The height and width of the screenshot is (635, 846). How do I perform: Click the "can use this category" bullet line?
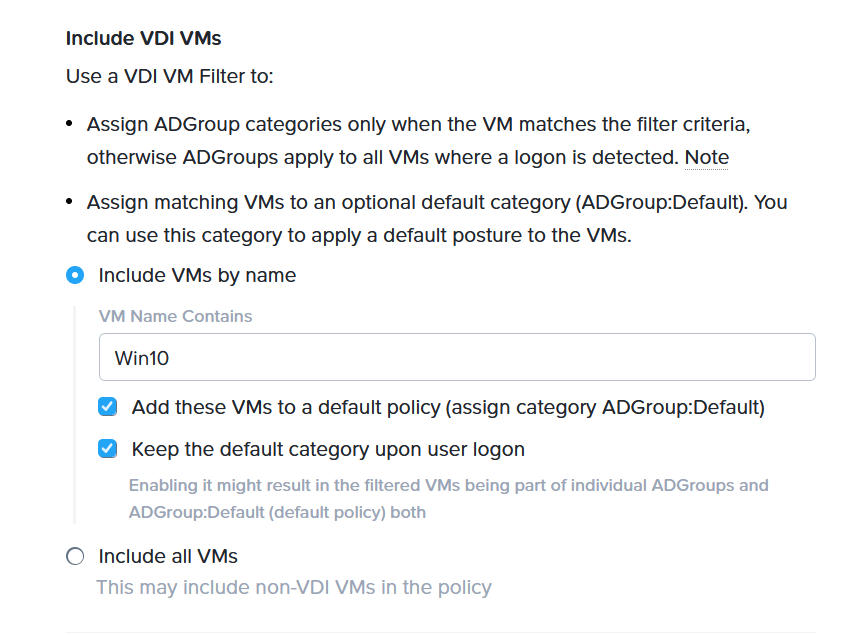(358, 237)
